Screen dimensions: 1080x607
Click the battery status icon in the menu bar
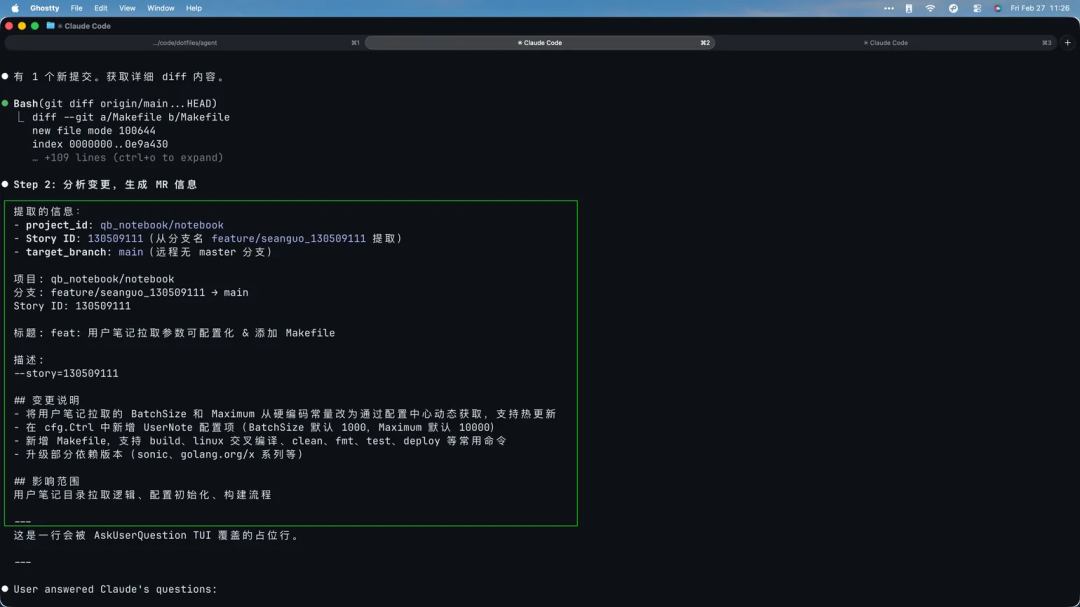click(908, 8)
